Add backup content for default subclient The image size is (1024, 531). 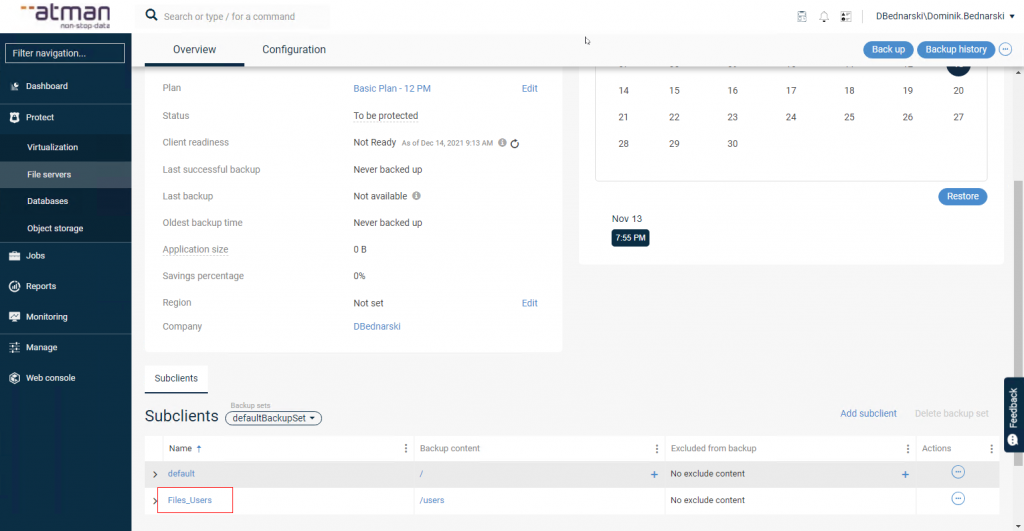click(654, 474)
